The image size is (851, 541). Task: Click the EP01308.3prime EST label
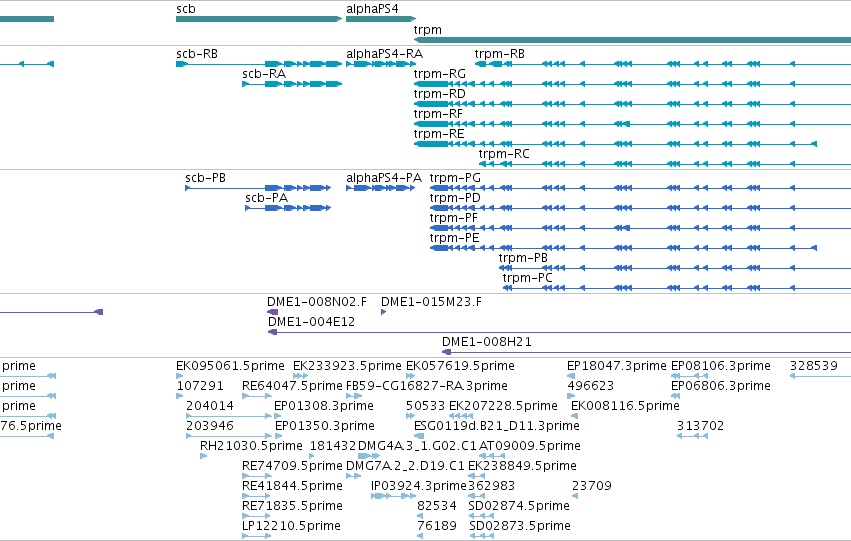click(x=324, y=406)
